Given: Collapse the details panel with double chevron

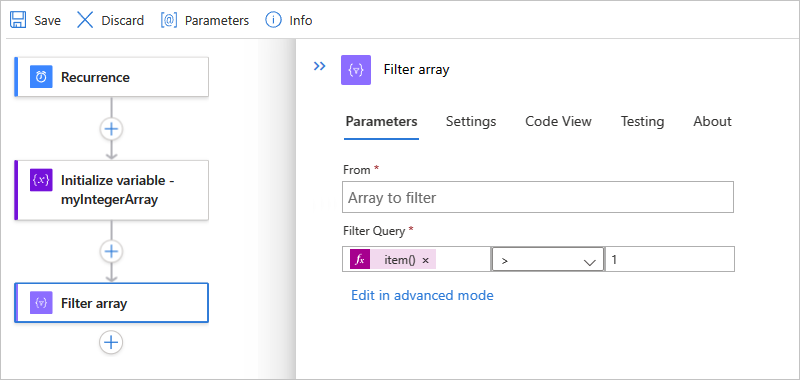Looking at the screenshot, I should (320, 66).
